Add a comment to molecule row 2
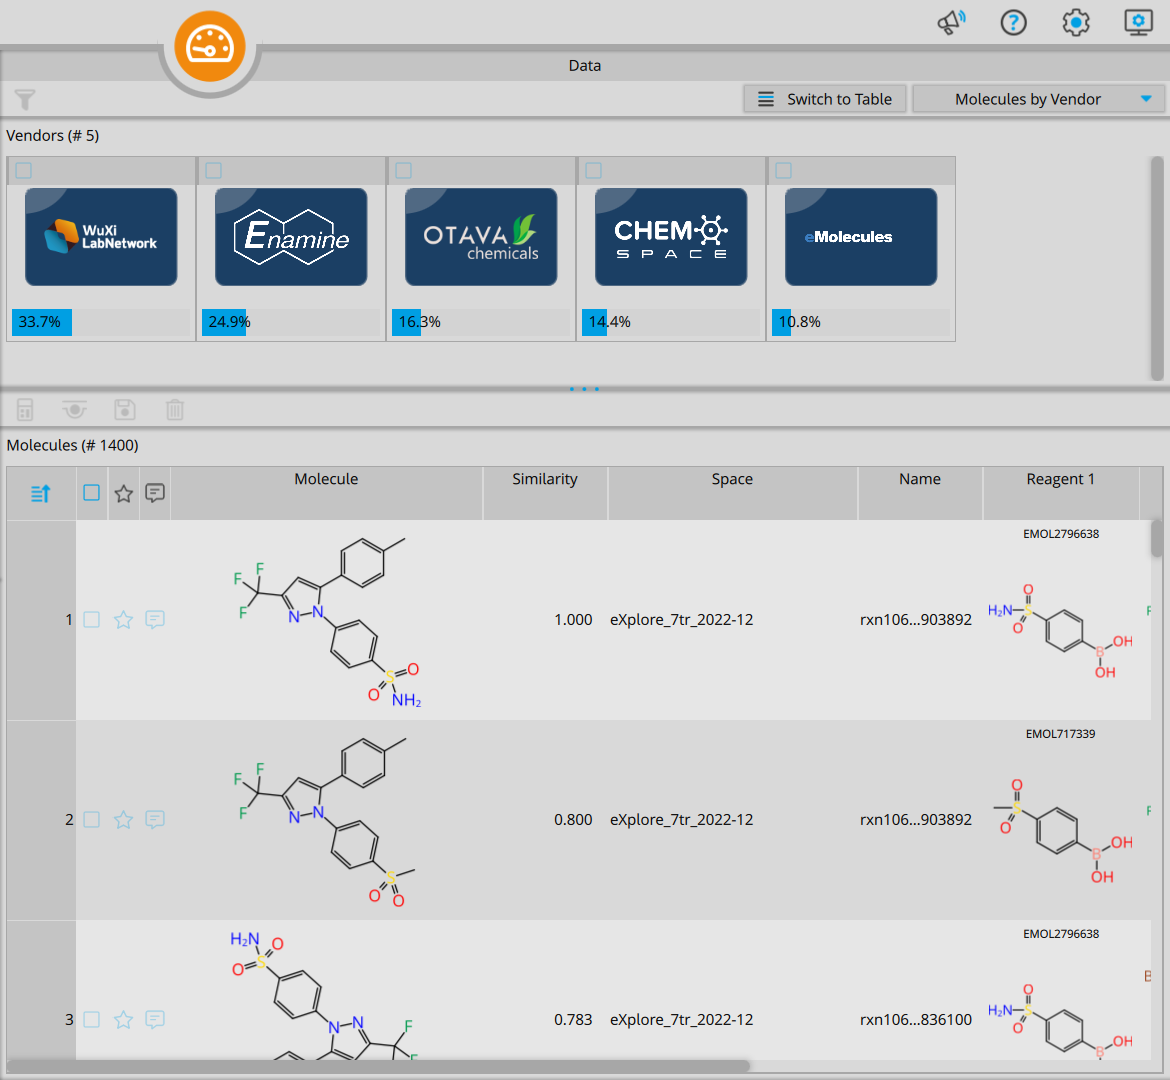This screenshot has width=1170, height=1080. tap(154, 820)
